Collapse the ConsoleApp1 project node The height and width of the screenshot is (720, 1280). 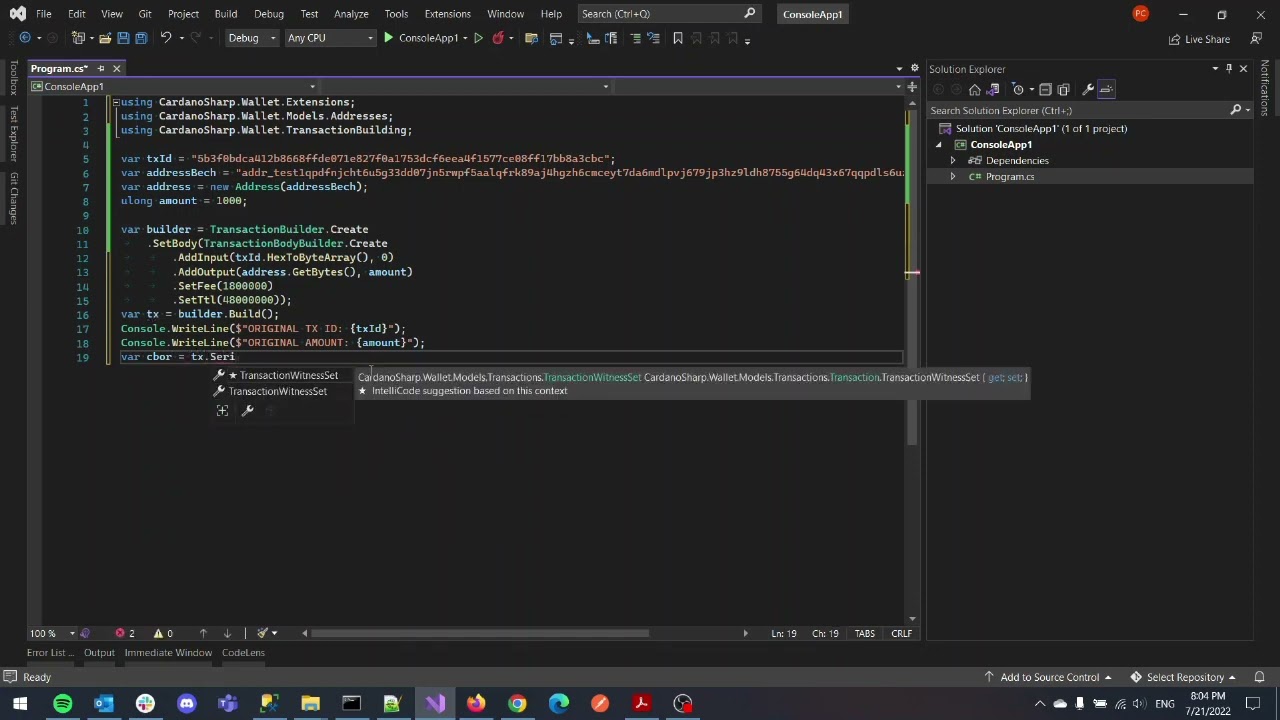(x=939, y=145)
